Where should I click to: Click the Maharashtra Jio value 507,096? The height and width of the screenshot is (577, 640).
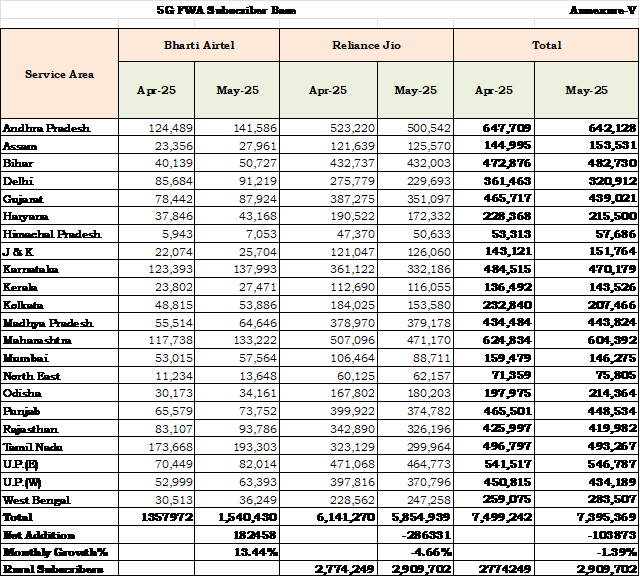point(352,340)
